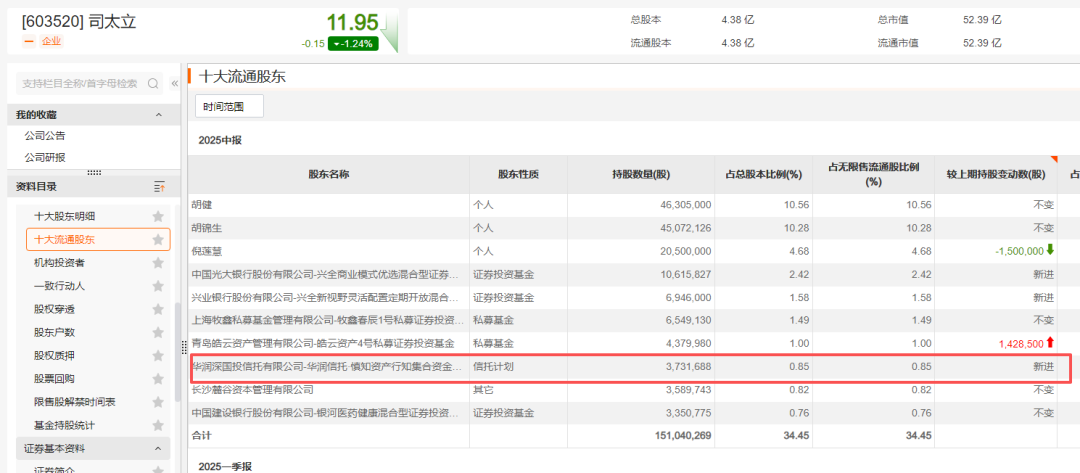Image resolution: width=1080 pixels, height=473 pixels.
Task: Click star icon beside 股票回购
Action: coord(157,379)
